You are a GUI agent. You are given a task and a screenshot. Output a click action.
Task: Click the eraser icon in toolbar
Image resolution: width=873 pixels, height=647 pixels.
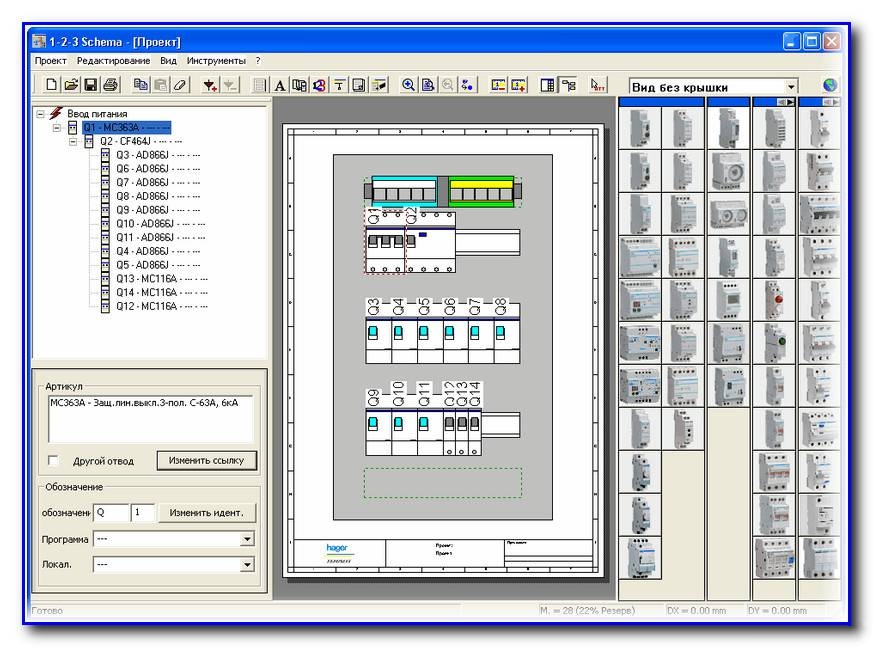pos(180,86)
